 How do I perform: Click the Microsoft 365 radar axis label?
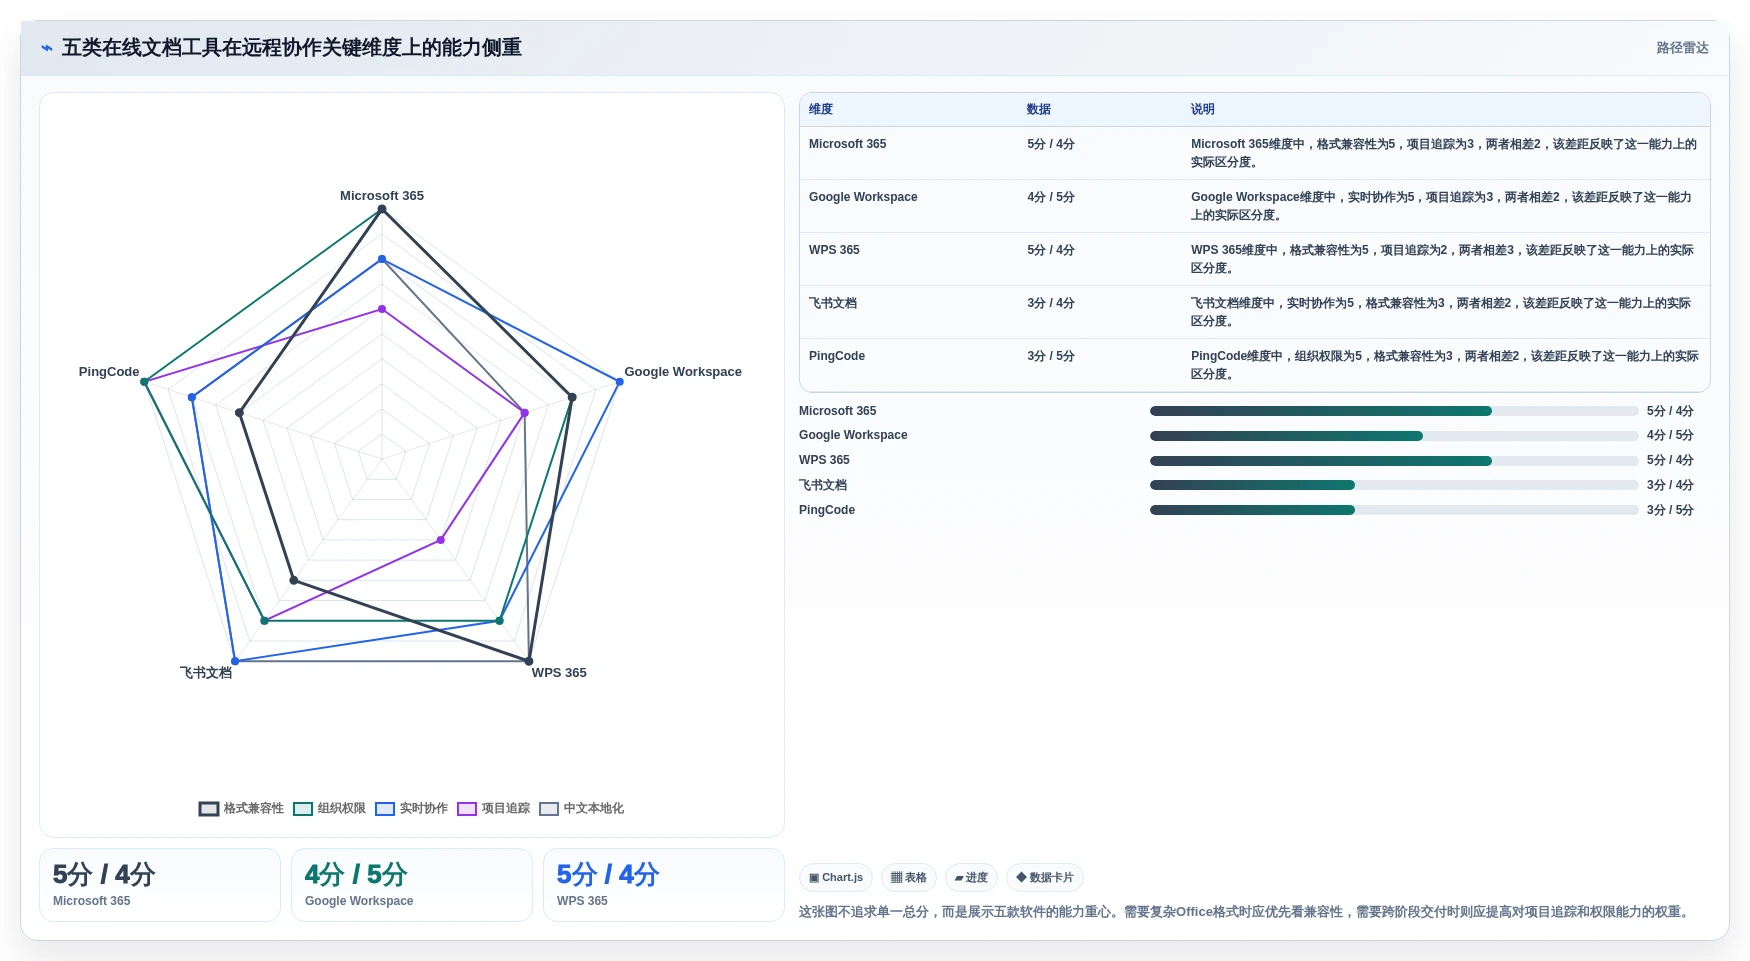point(382,196)
